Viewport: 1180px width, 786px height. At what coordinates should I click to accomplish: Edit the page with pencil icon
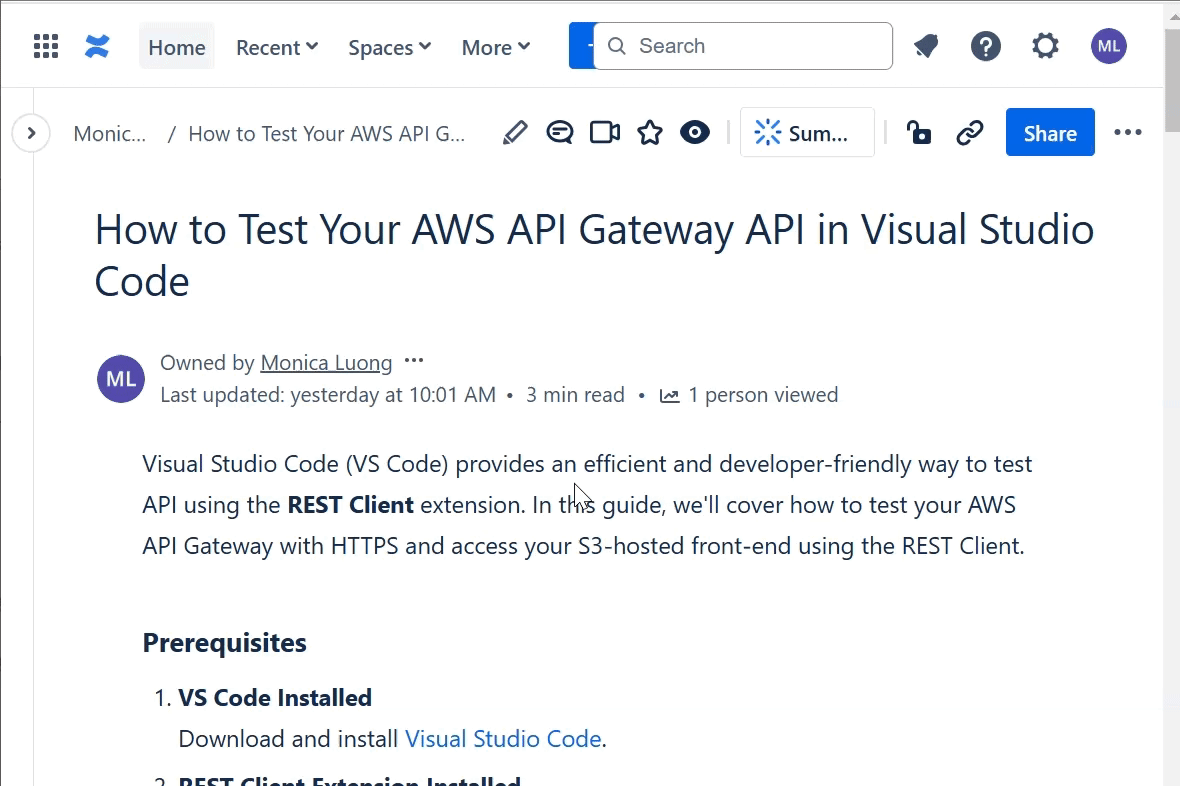pyautogui.click(x=515, y=133)
